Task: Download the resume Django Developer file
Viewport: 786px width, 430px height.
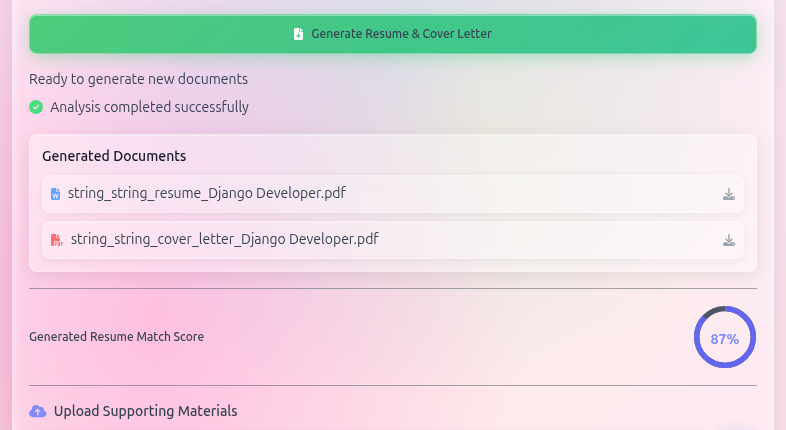Action: point(729,194)
